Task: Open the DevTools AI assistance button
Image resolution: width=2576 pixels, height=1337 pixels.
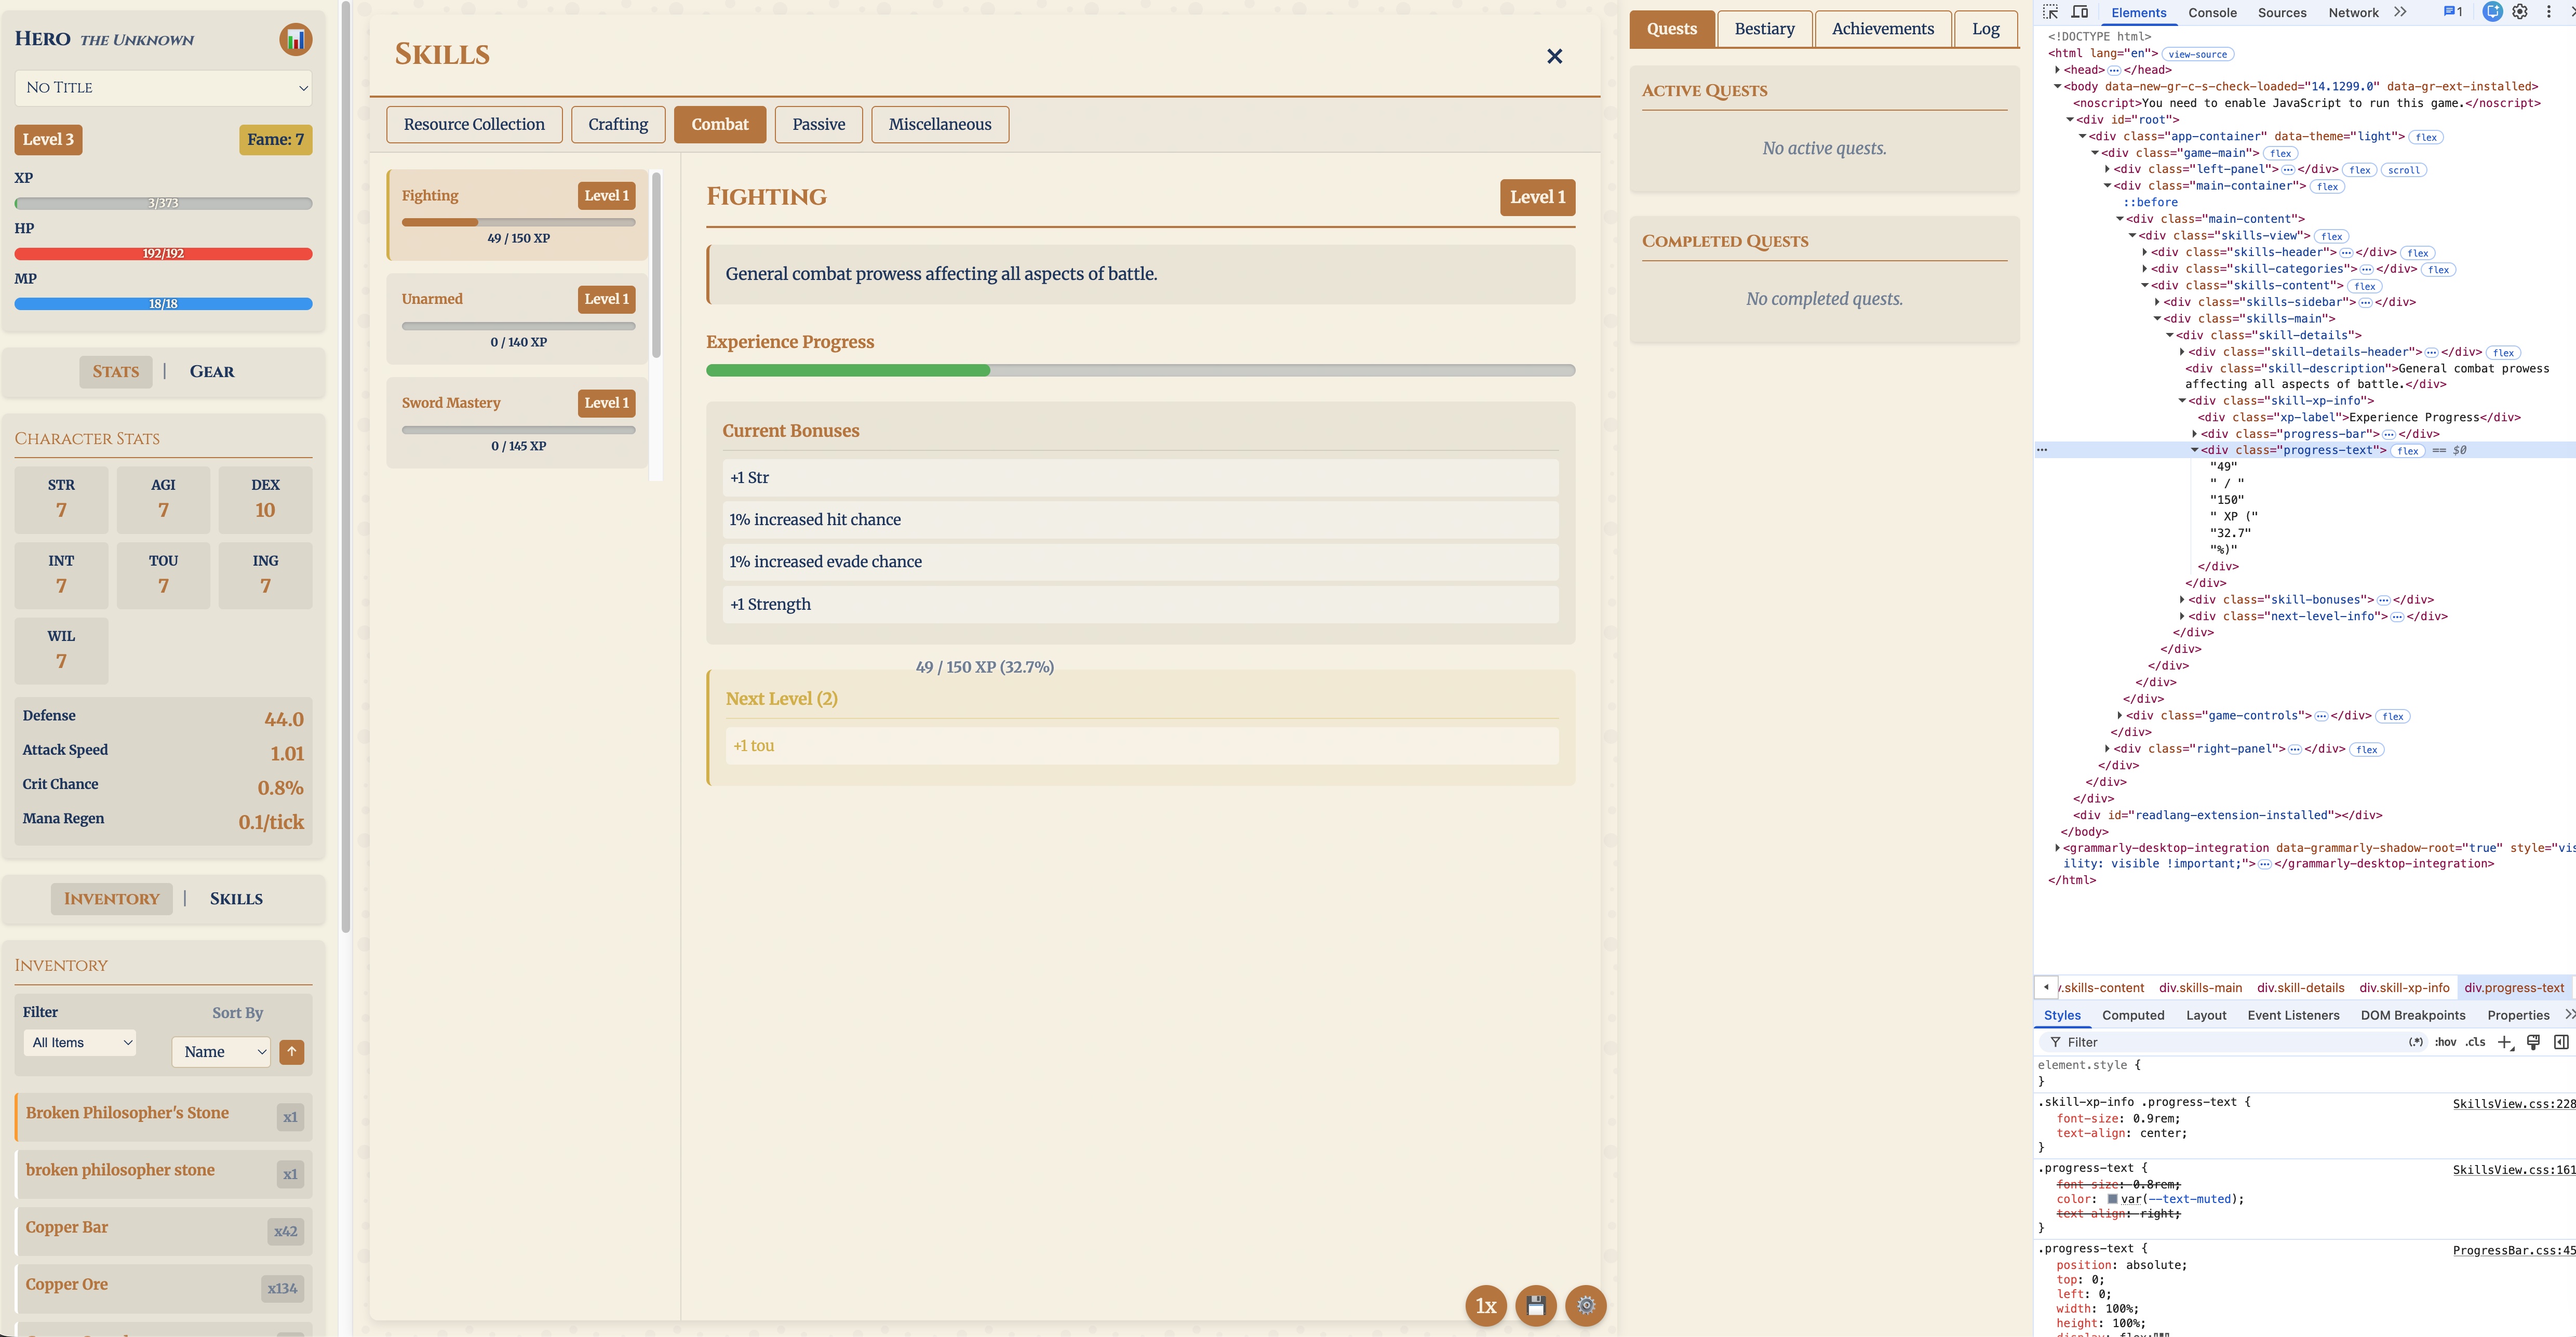Action: pos(2492,12)
